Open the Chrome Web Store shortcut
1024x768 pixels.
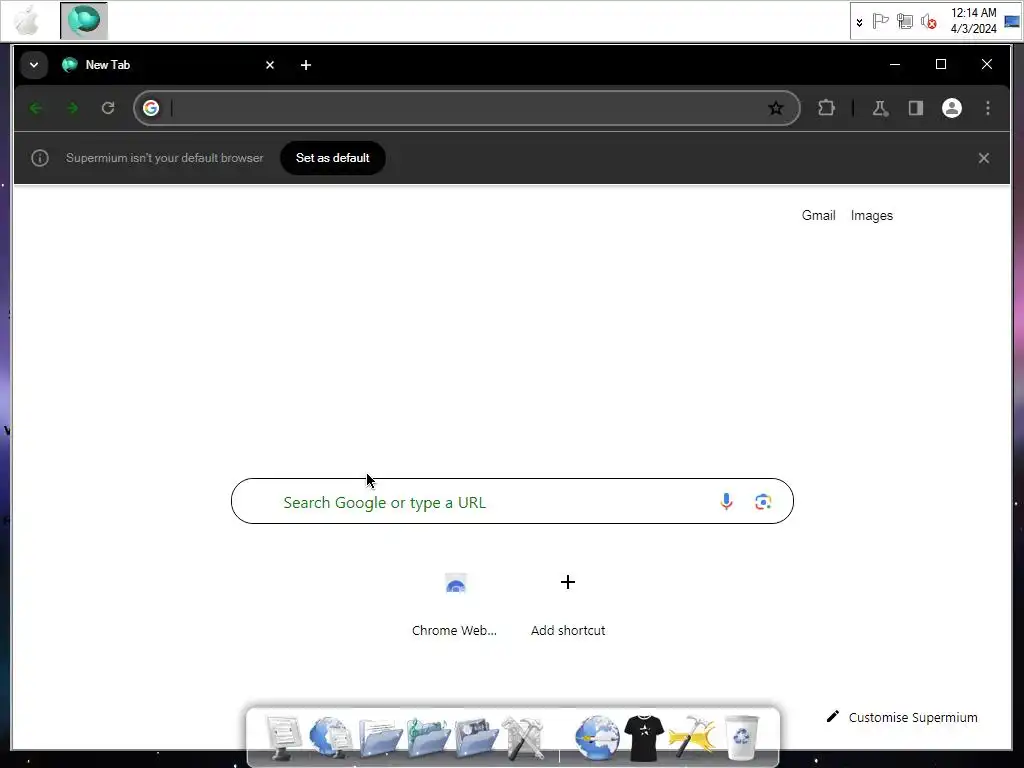[455, 603]
